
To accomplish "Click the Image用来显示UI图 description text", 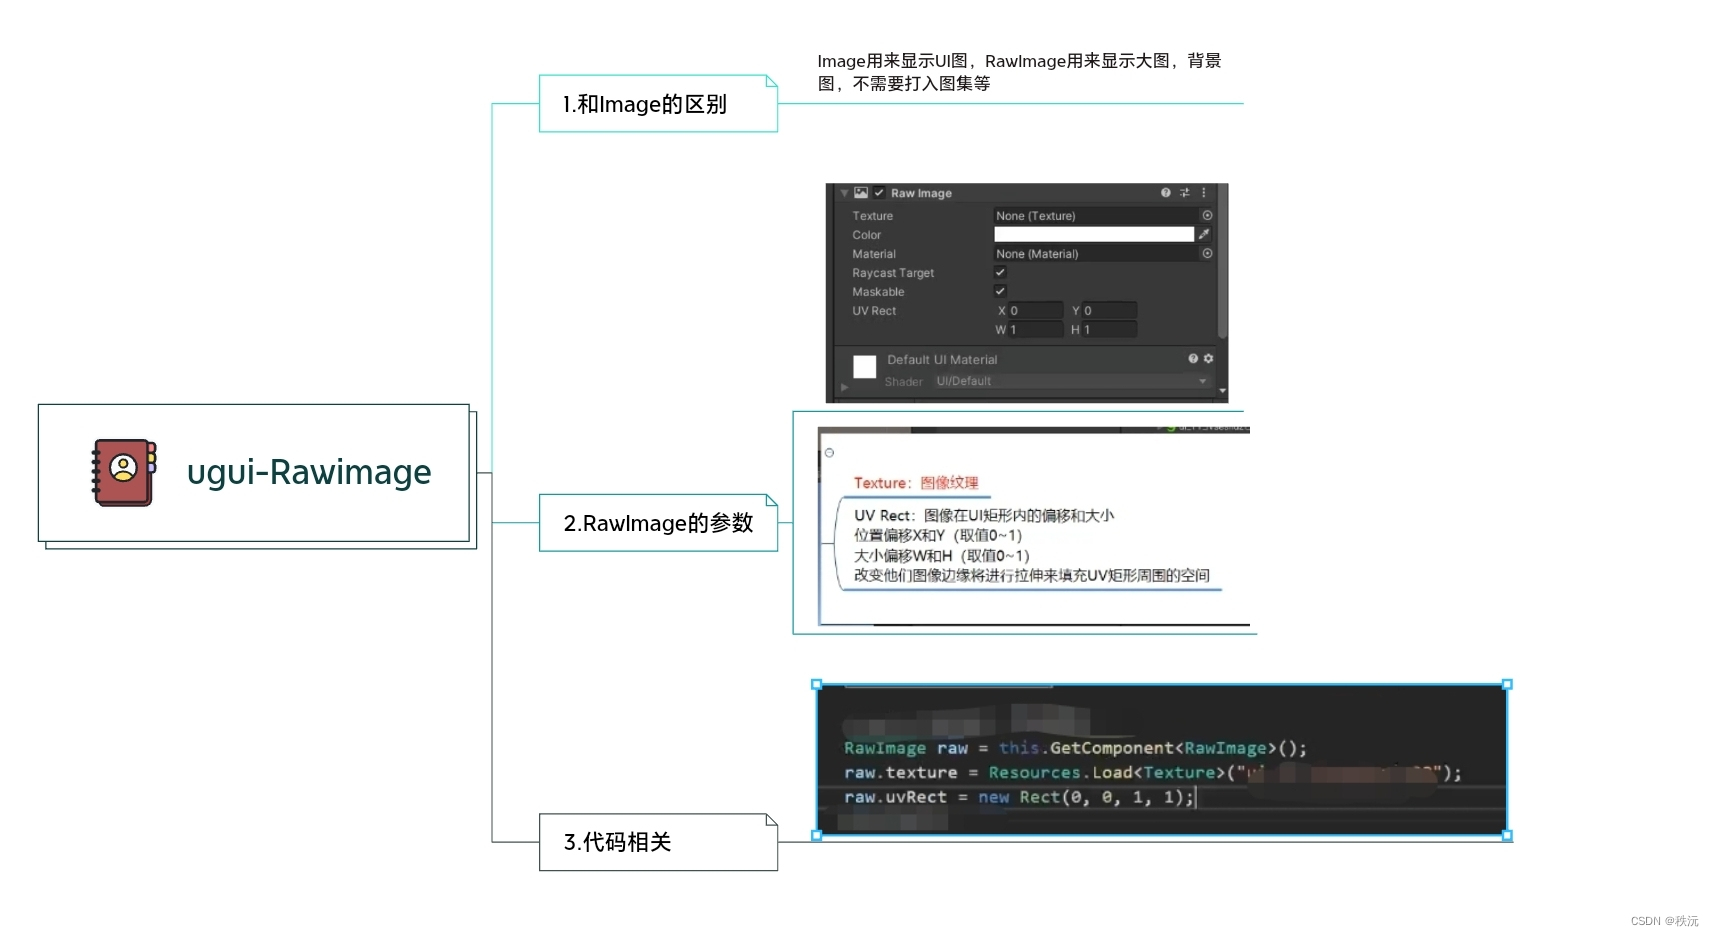I will [x=1019, y=72].
